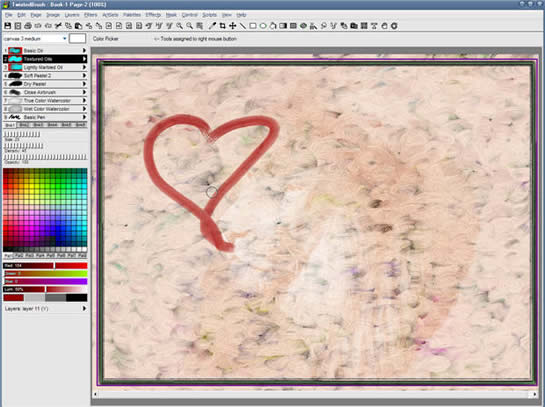Click the Color Picker label button
This screenshot has height=407, width=545.
coord(106,39)
